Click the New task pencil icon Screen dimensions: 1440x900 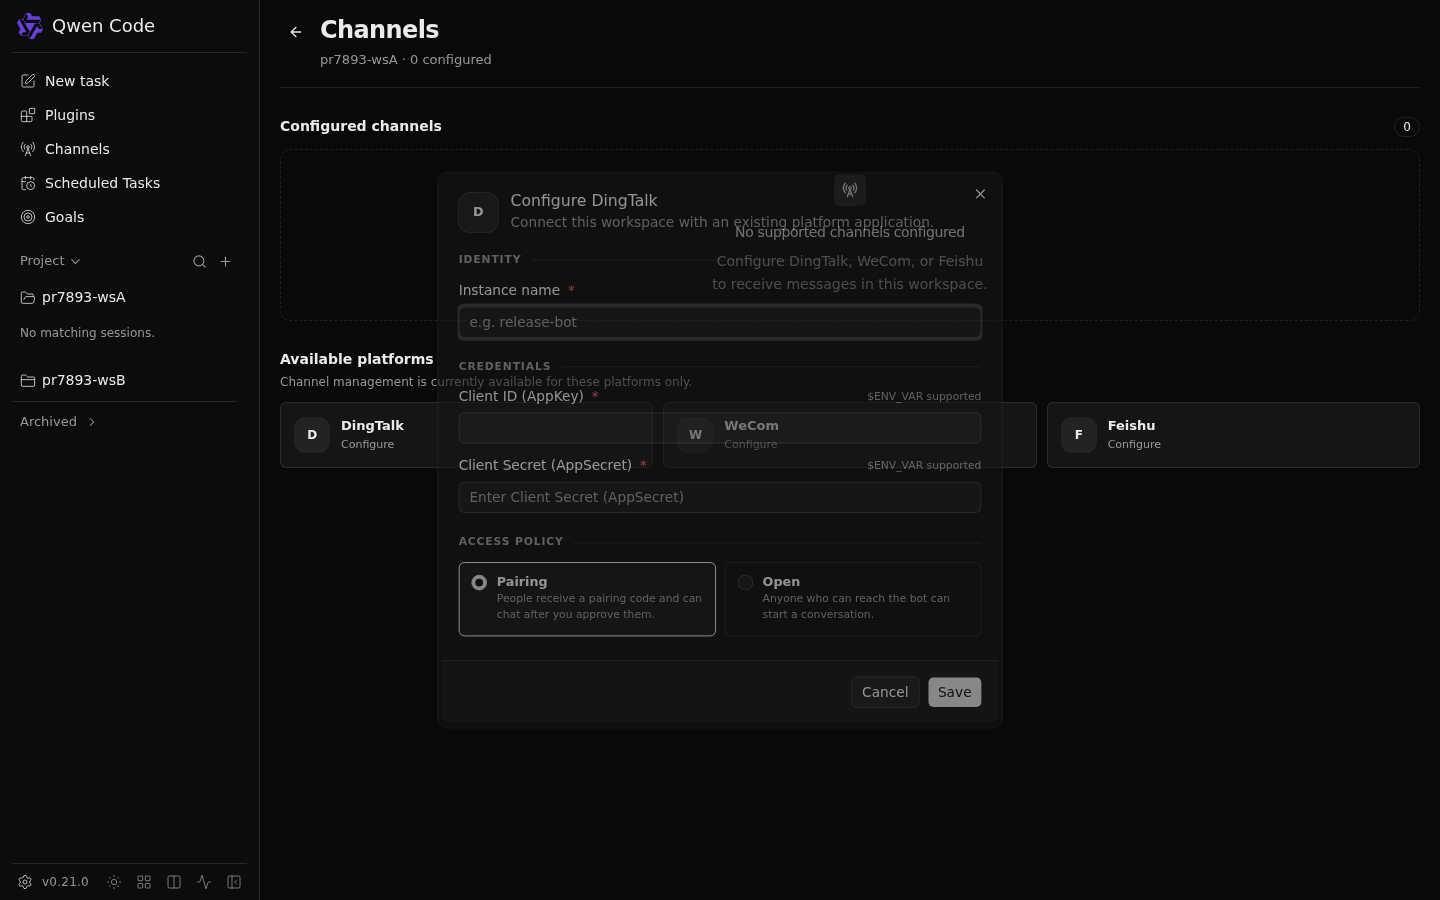[28, 81]
